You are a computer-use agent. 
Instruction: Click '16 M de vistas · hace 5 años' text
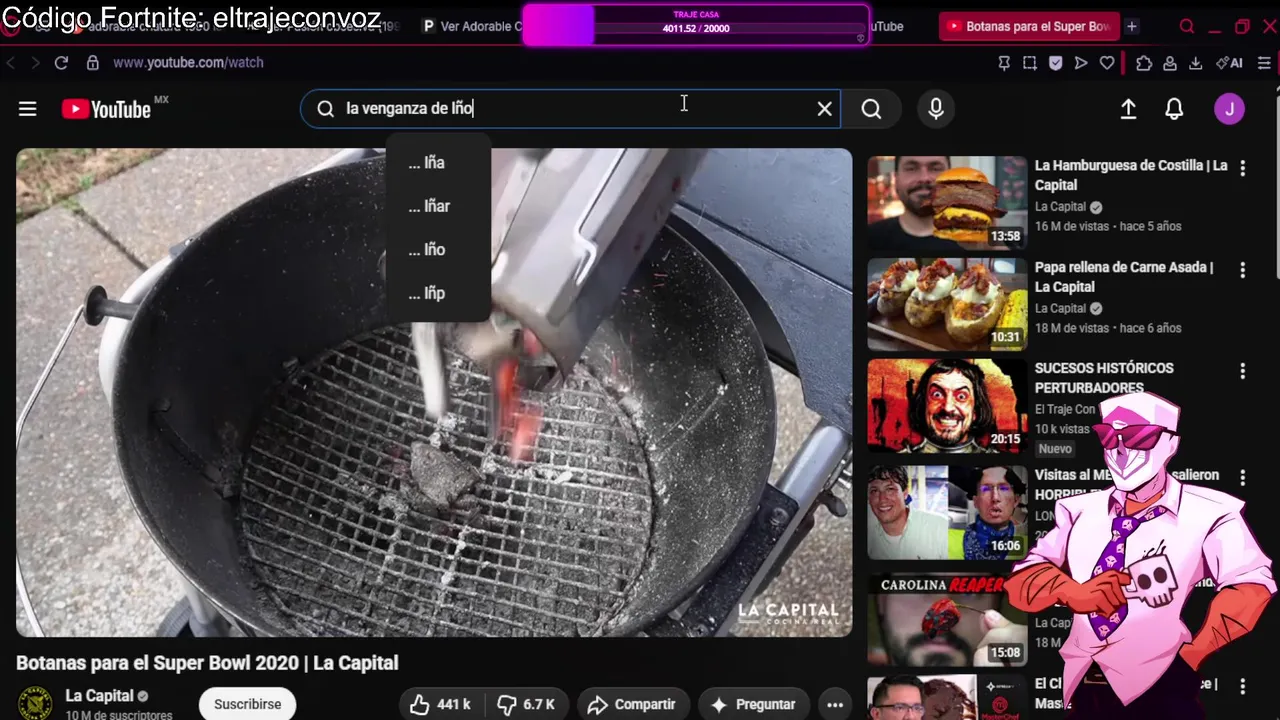pos(1108,226)
